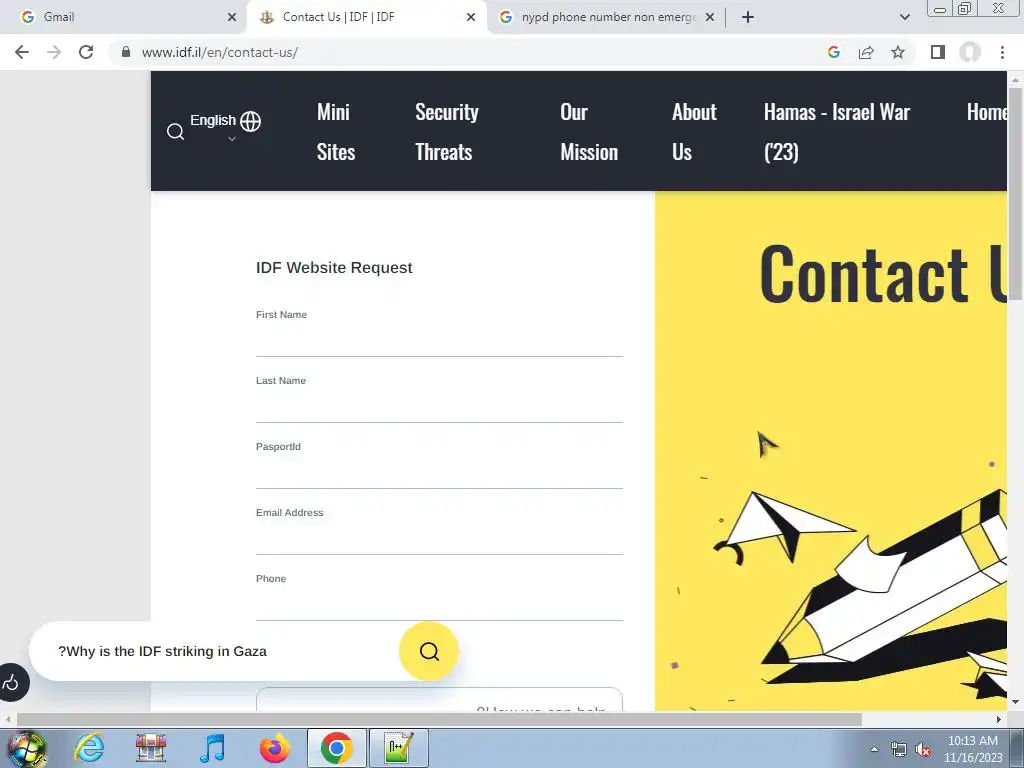Click the www.idf.il address bar URL
The height and width of the screenshot is (768, 1024).
pos(219,52)
